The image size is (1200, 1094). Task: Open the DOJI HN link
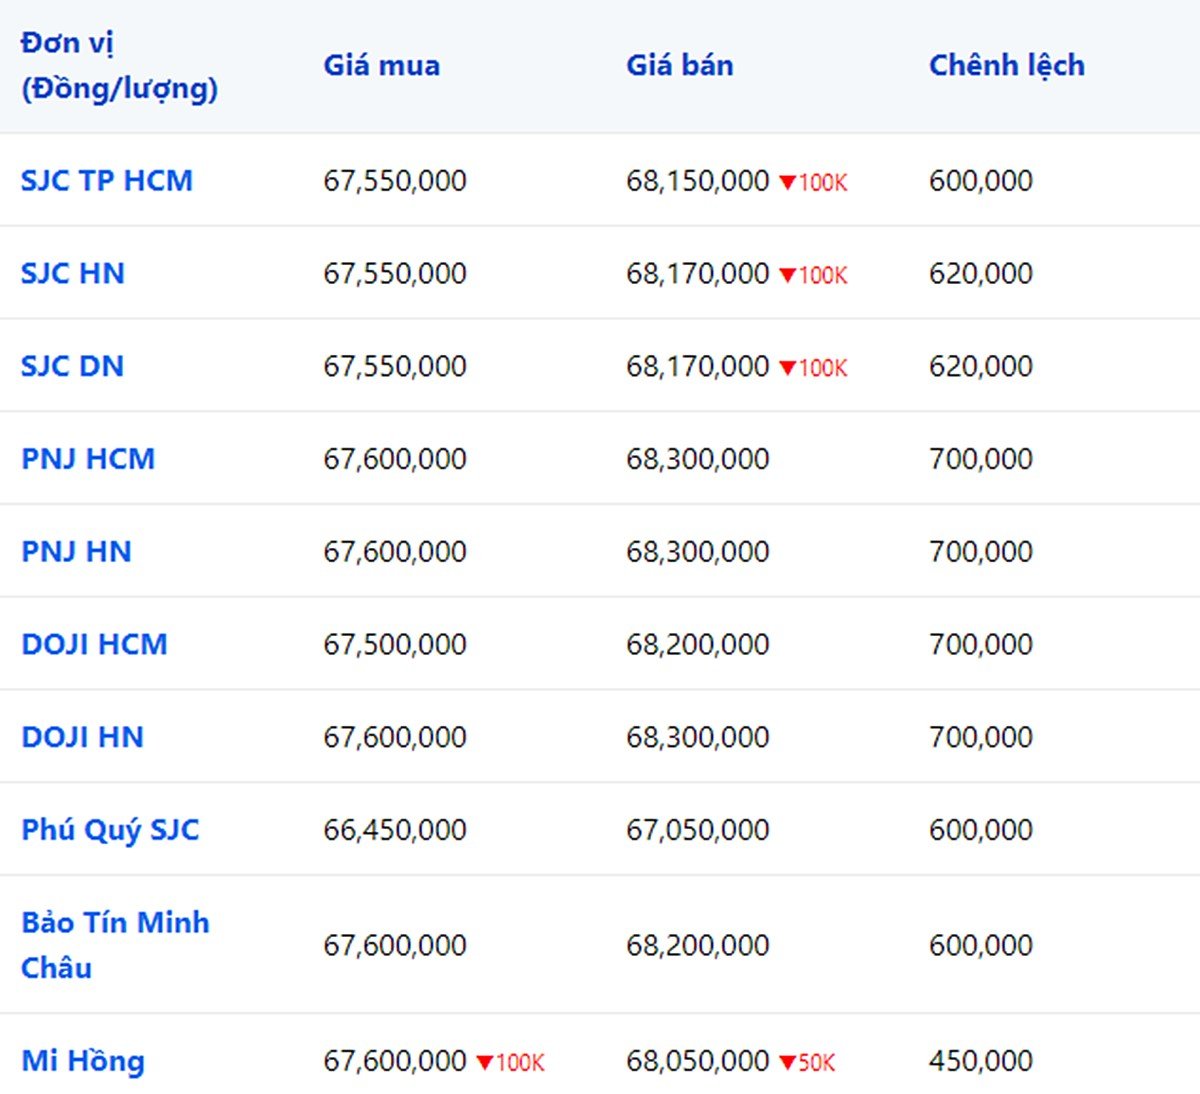click(82, 737)
